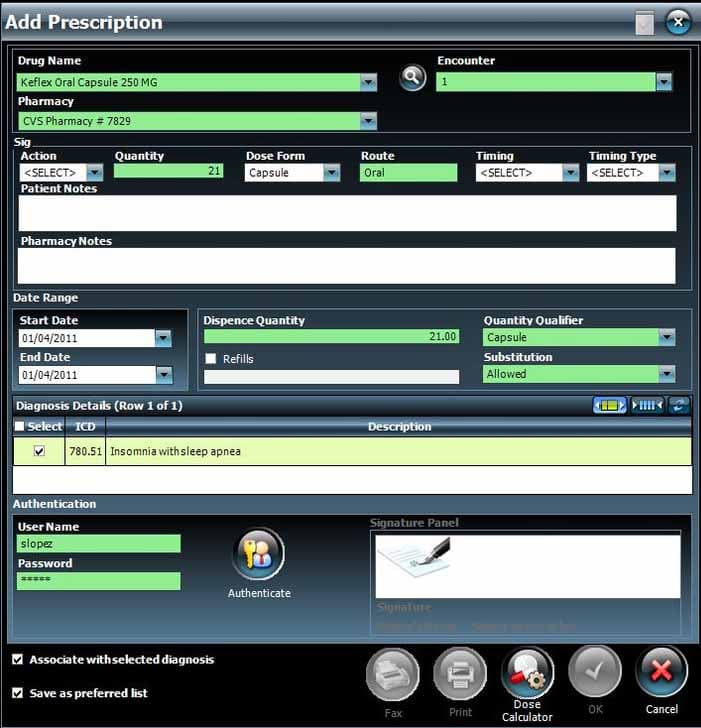Screen dimensions: 701x728
Task: Cancel the prescription with red X
Action: (662, 671)
